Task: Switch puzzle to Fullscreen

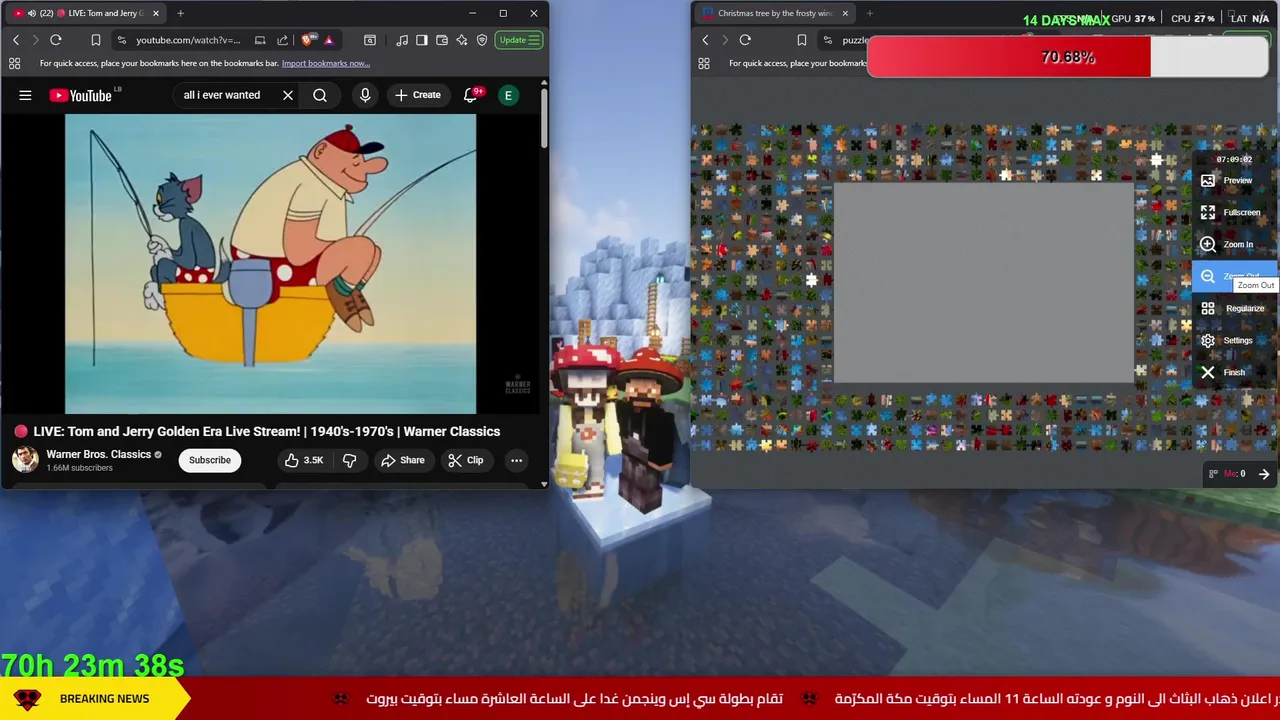Action: [1236, 212]
